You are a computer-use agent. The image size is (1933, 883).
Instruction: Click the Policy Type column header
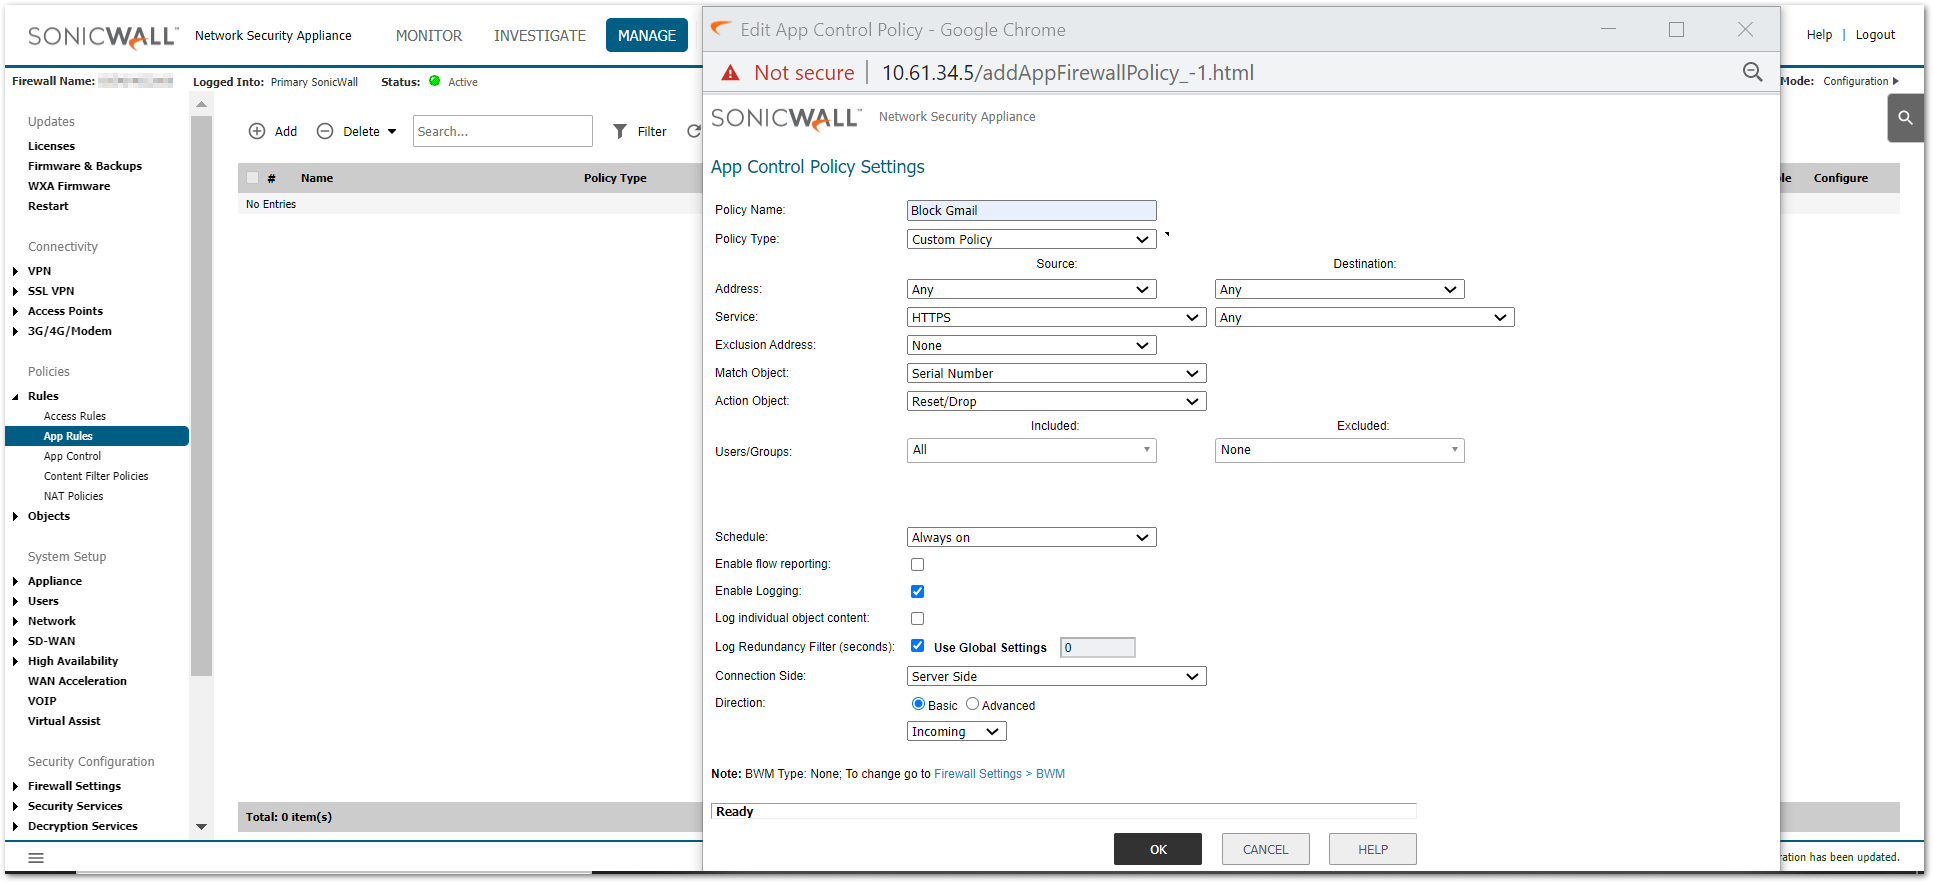615,178
